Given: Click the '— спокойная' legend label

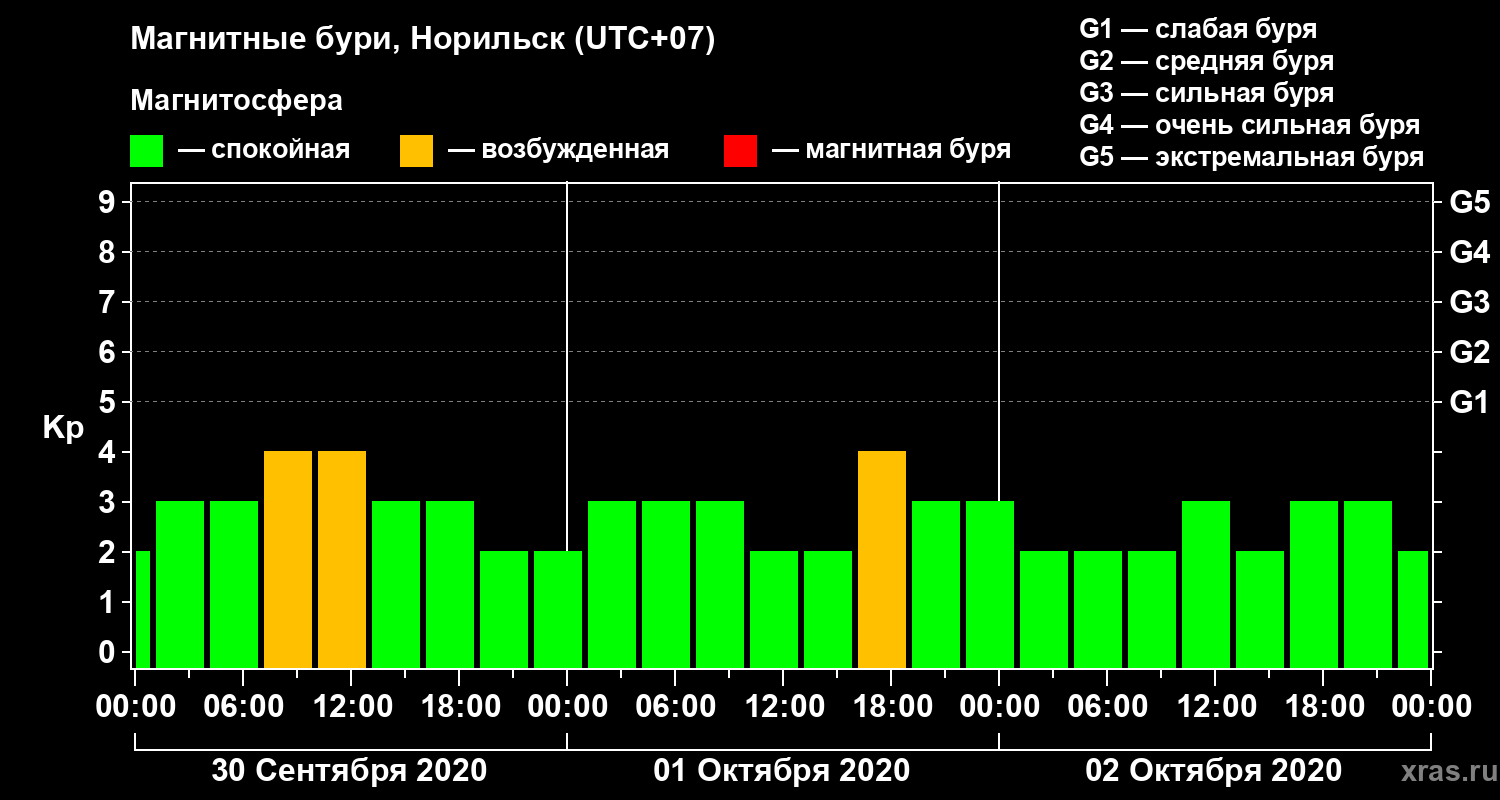Looking at the screenshot, I should pos(264,150).
